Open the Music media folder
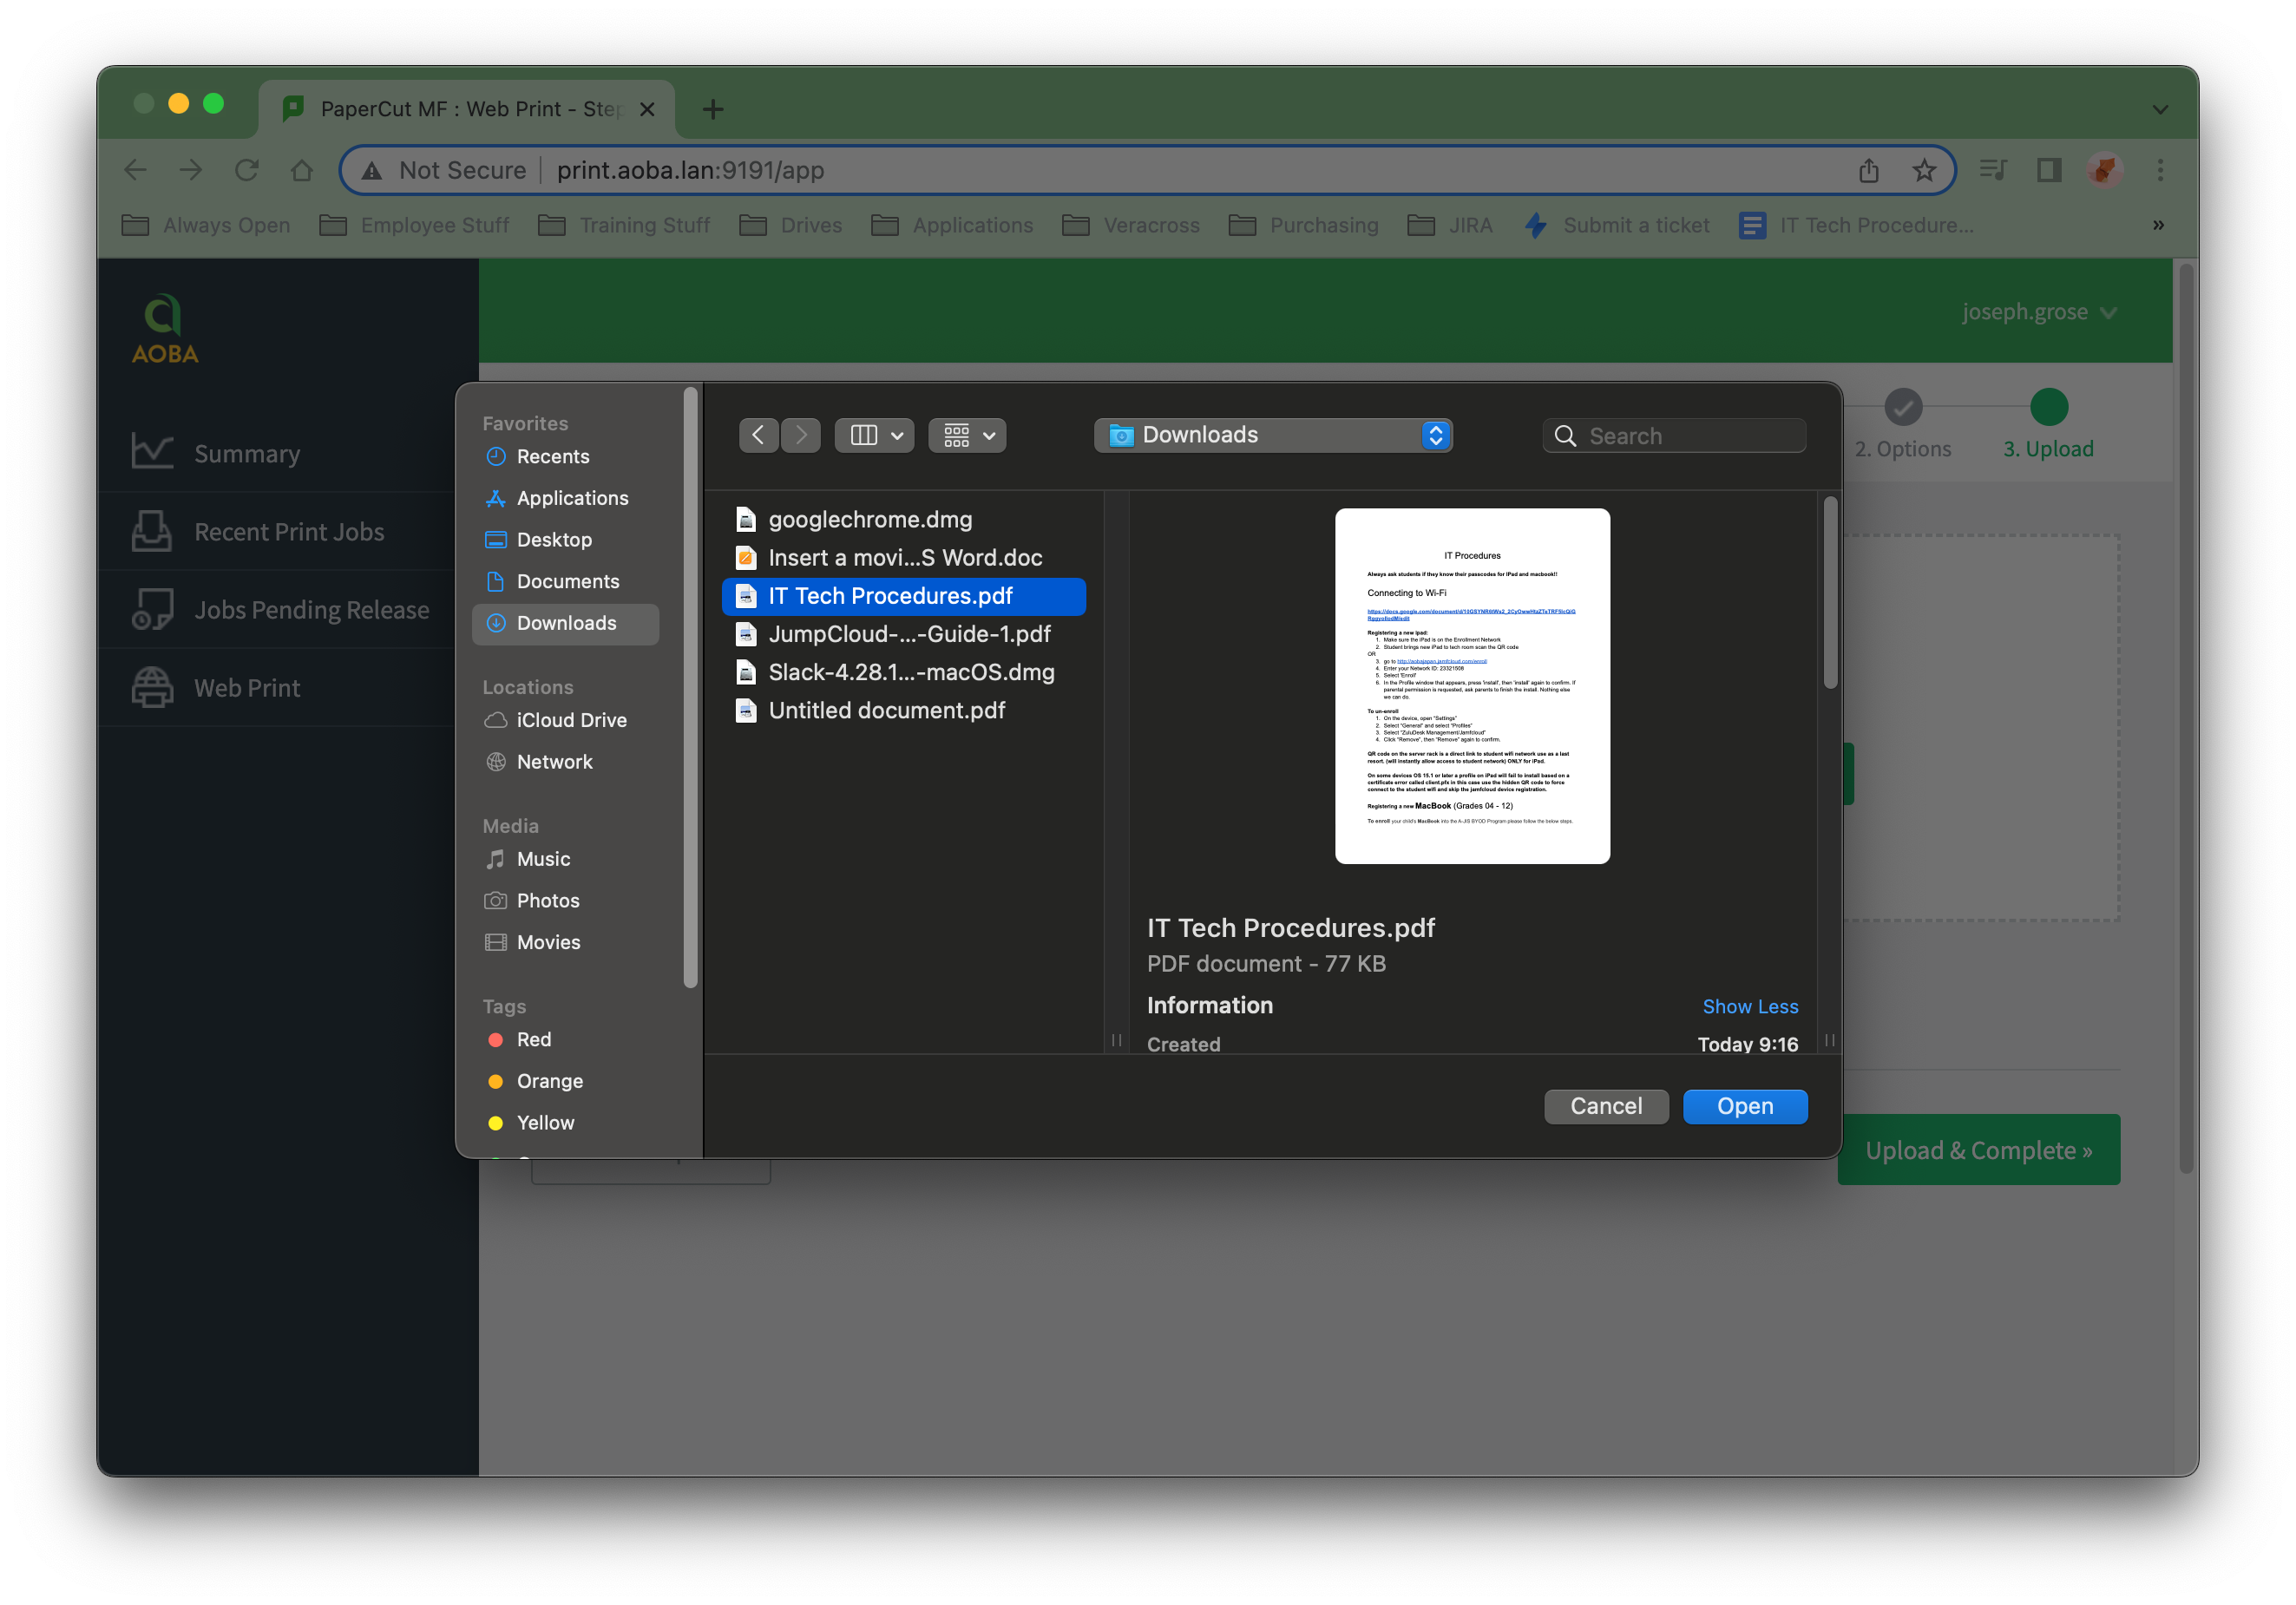 coord(543,859)
